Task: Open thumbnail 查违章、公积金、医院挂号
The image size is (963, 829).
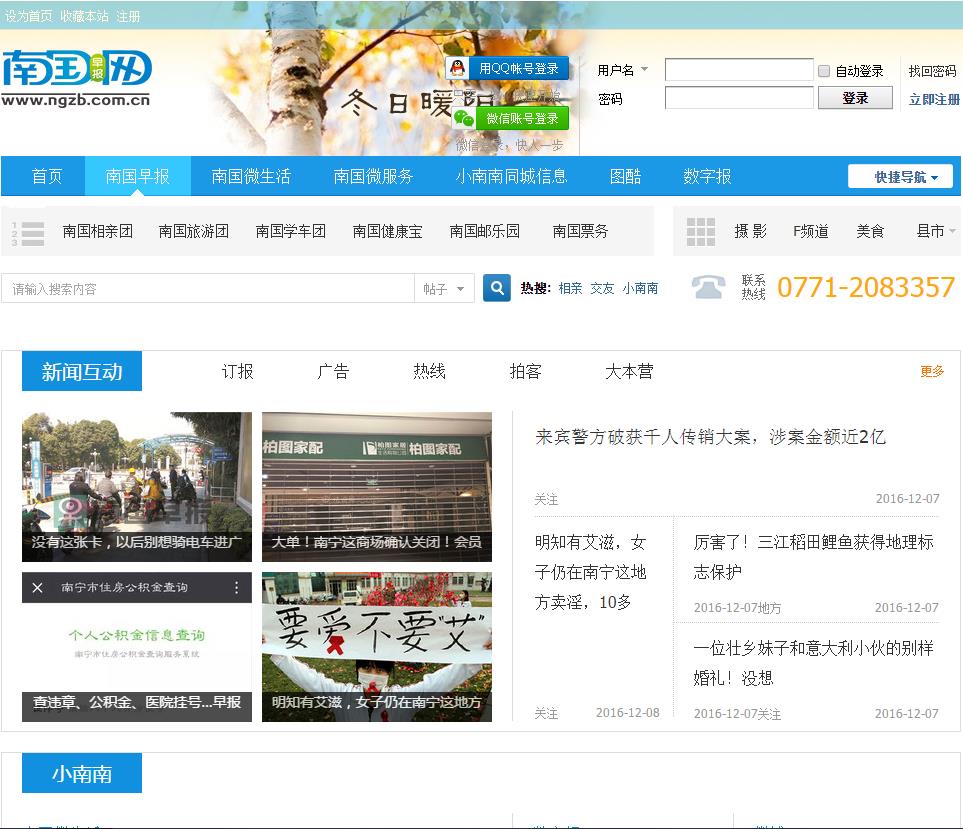Action: tap(137, 647)
